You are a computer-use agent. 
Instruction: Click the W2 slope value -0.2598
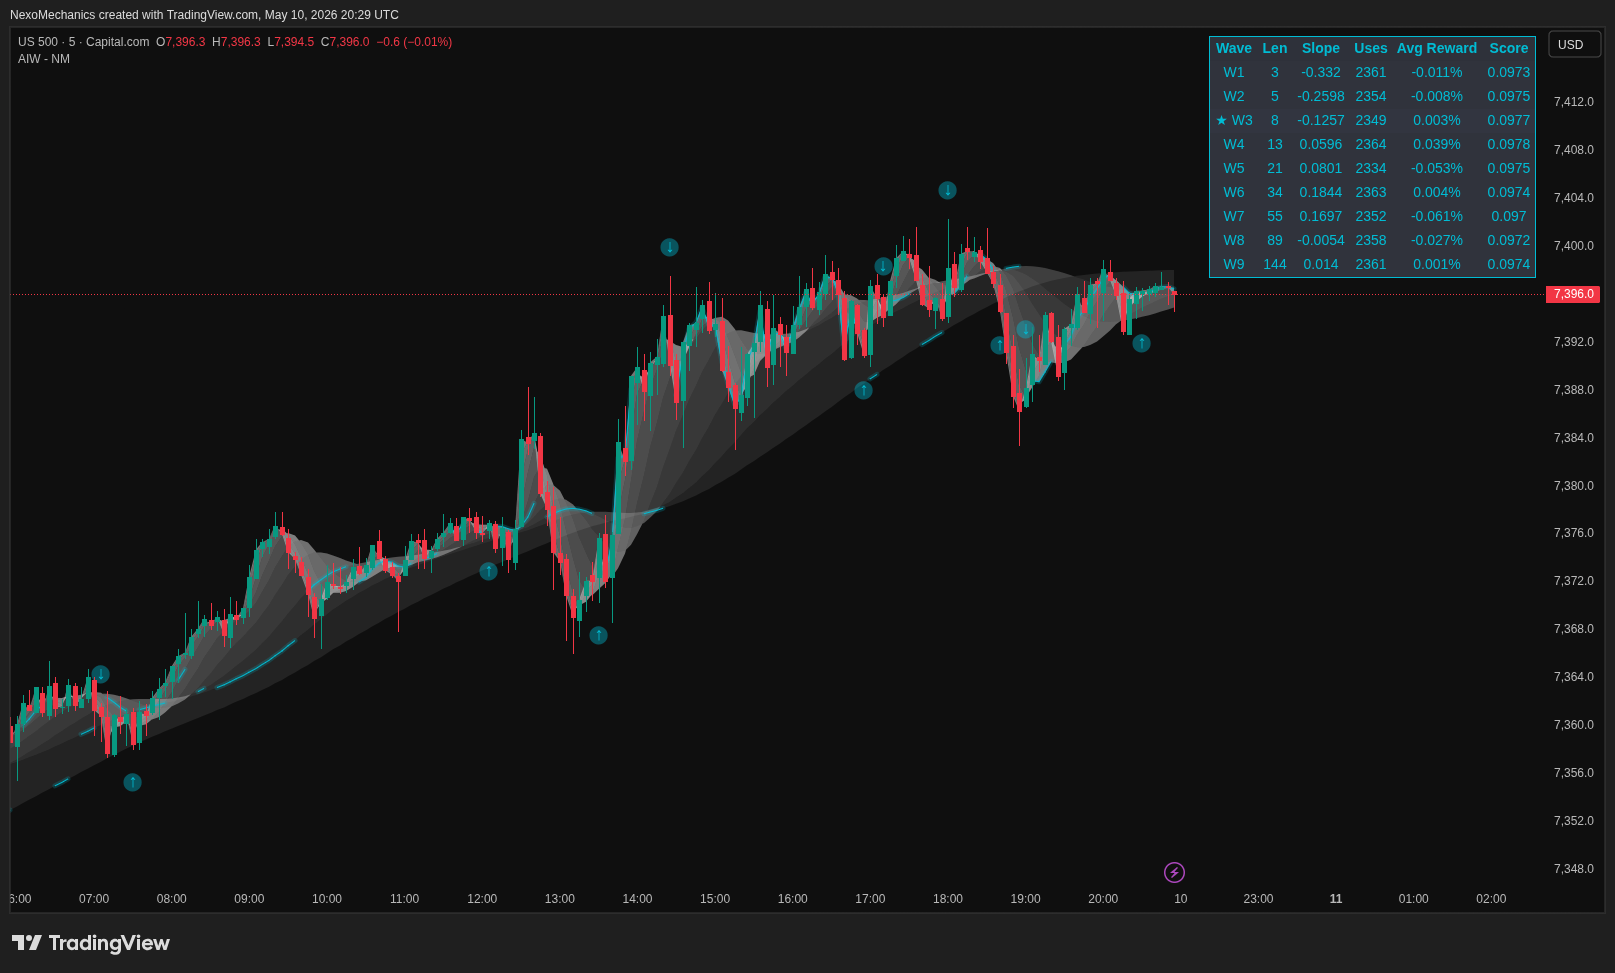tap(1321, 96)
